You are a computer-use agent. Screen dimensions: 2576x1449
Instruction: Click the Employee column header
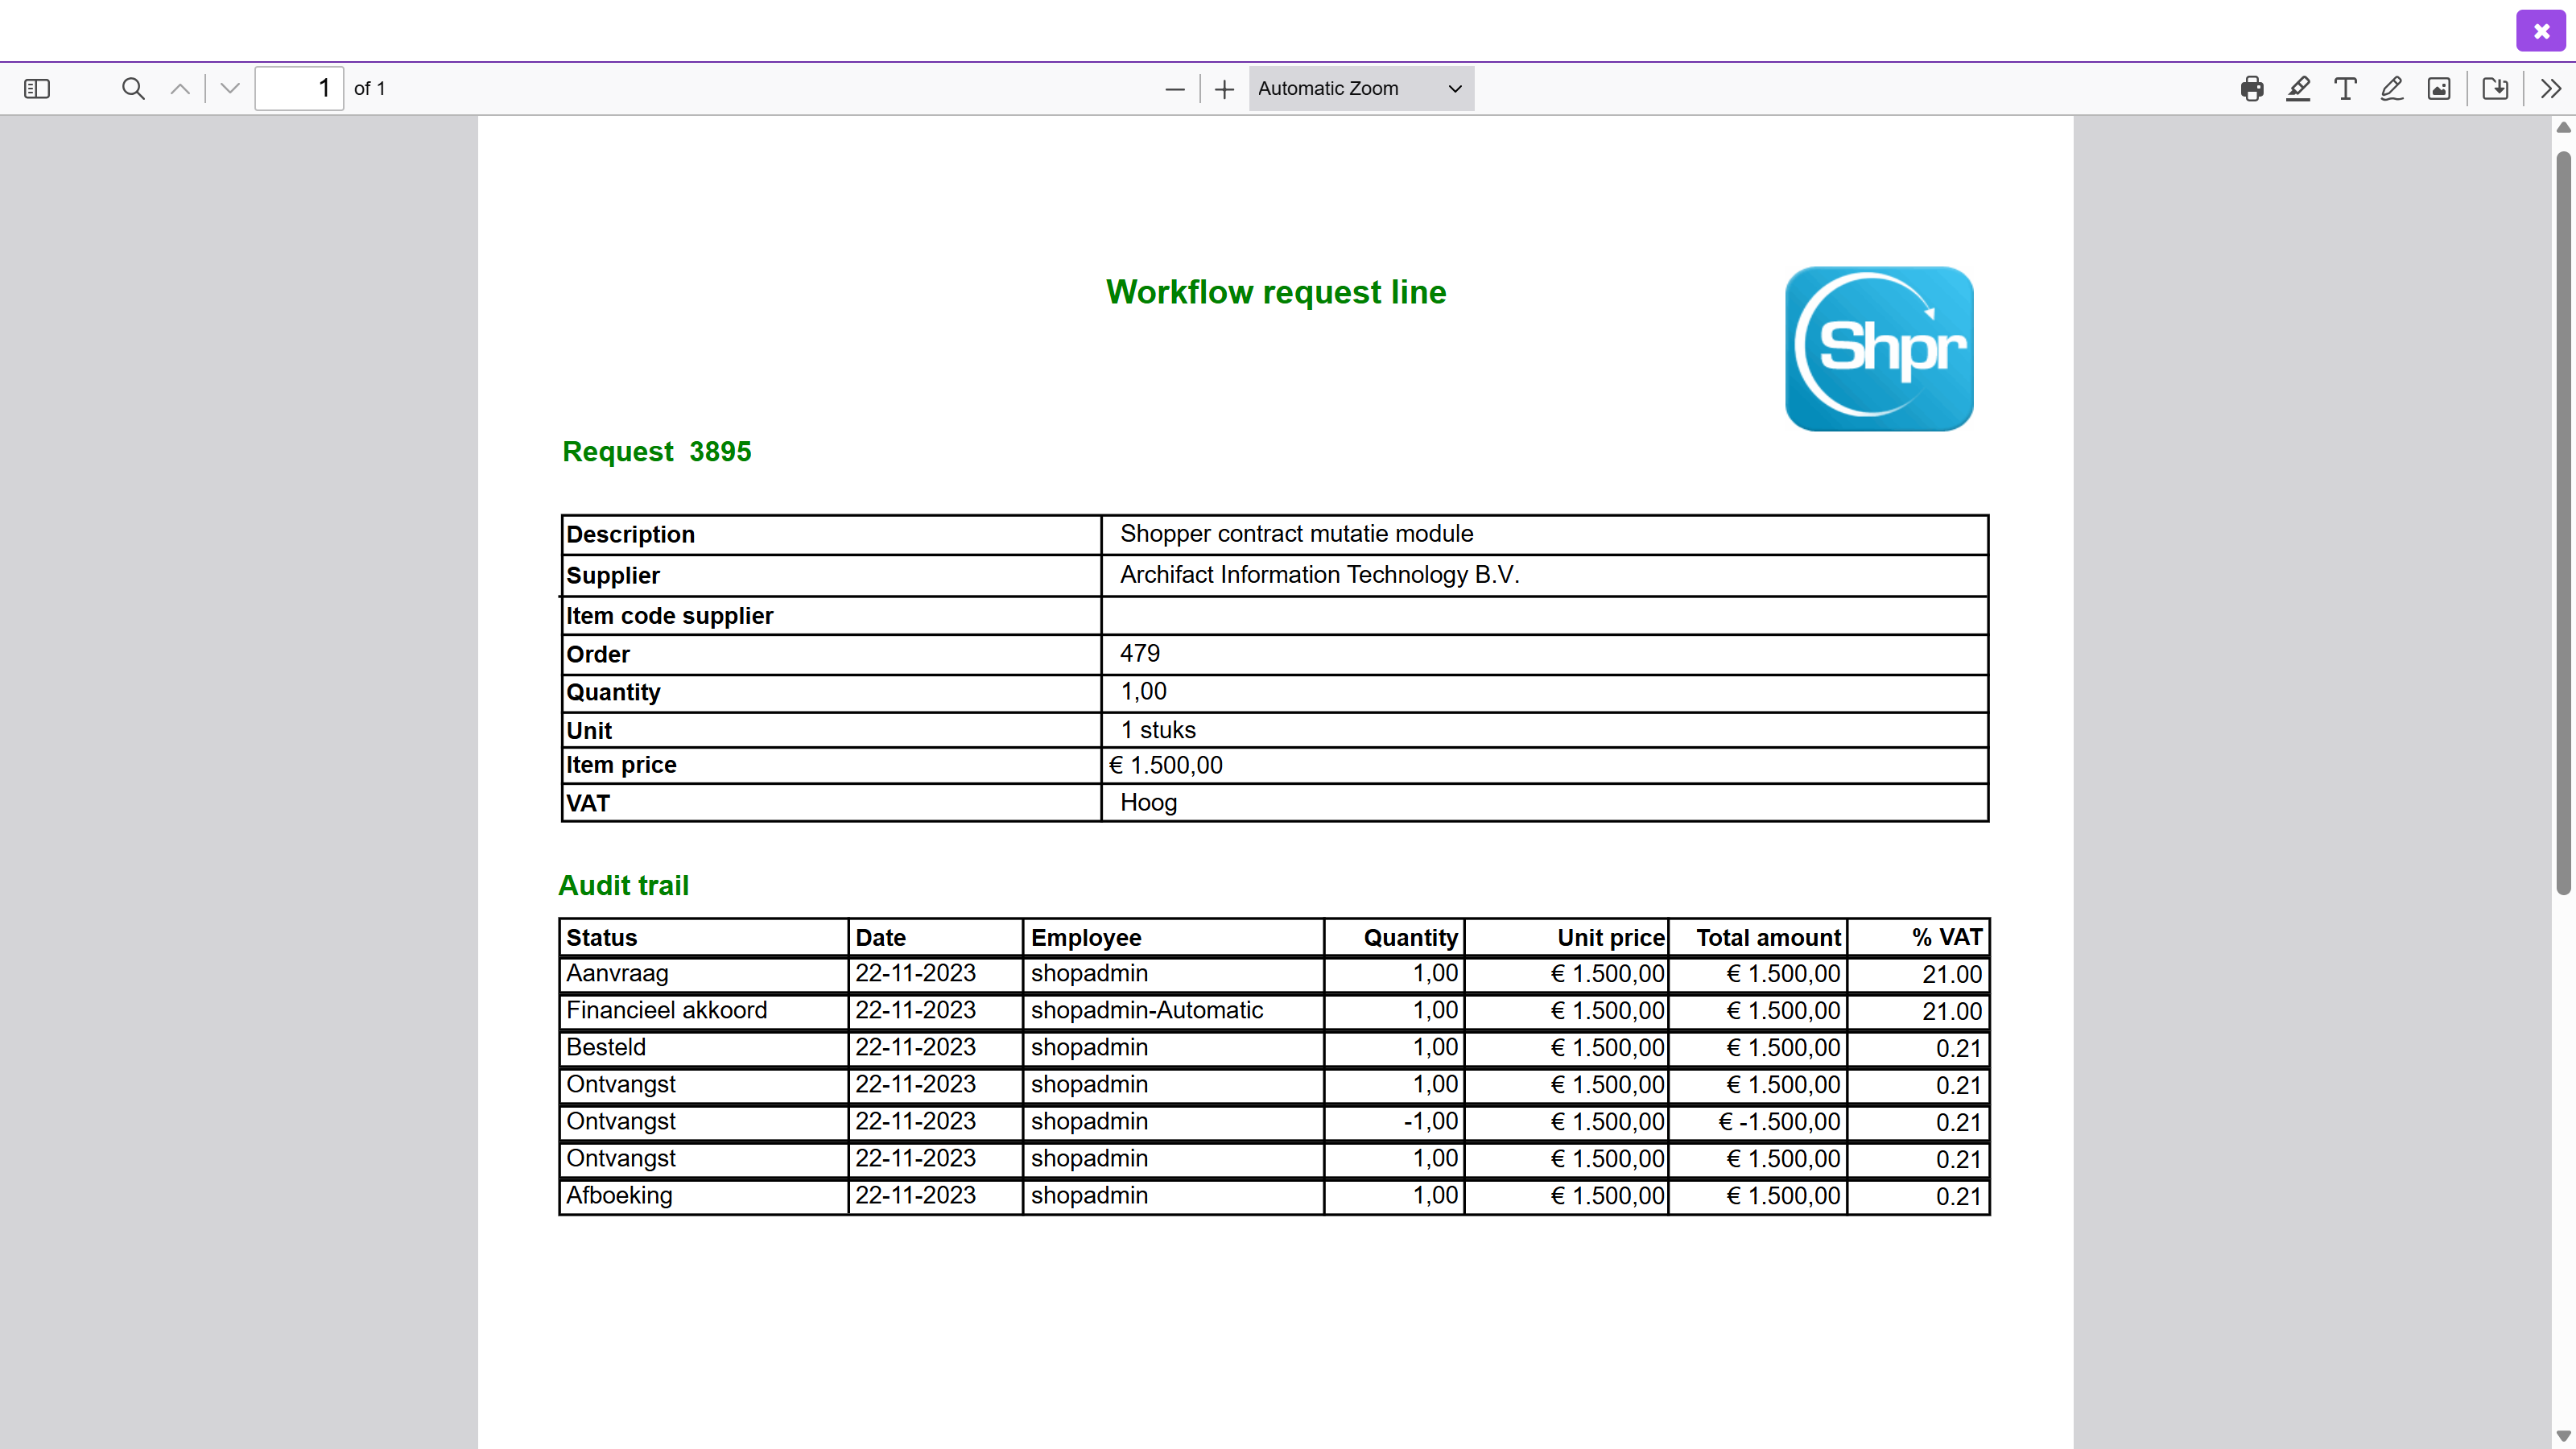tap(1173, 938)
